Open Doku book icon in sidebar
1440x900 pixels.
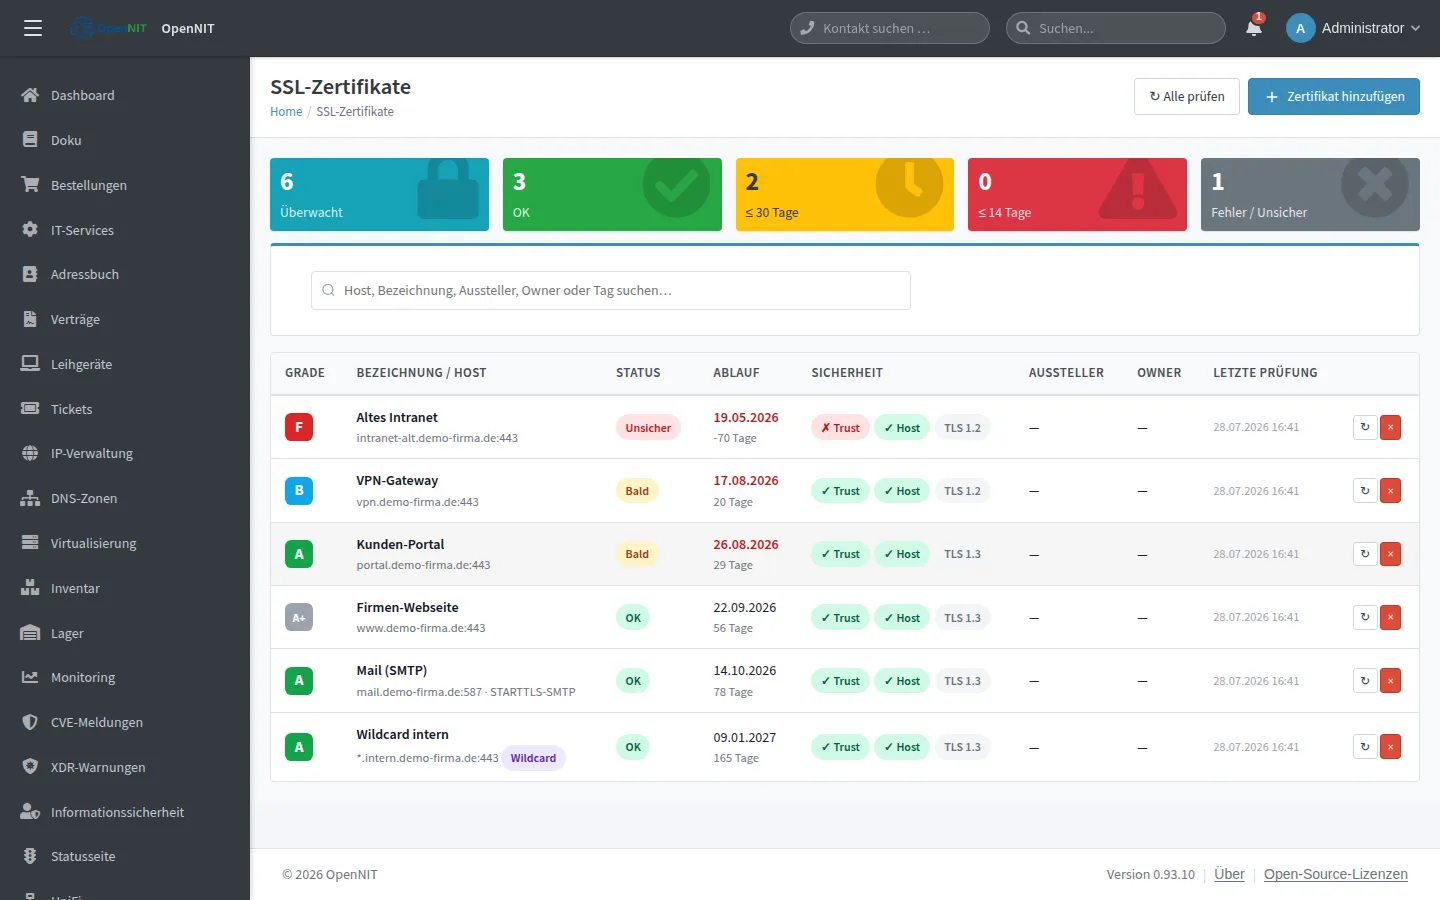(x=30, y=140)
